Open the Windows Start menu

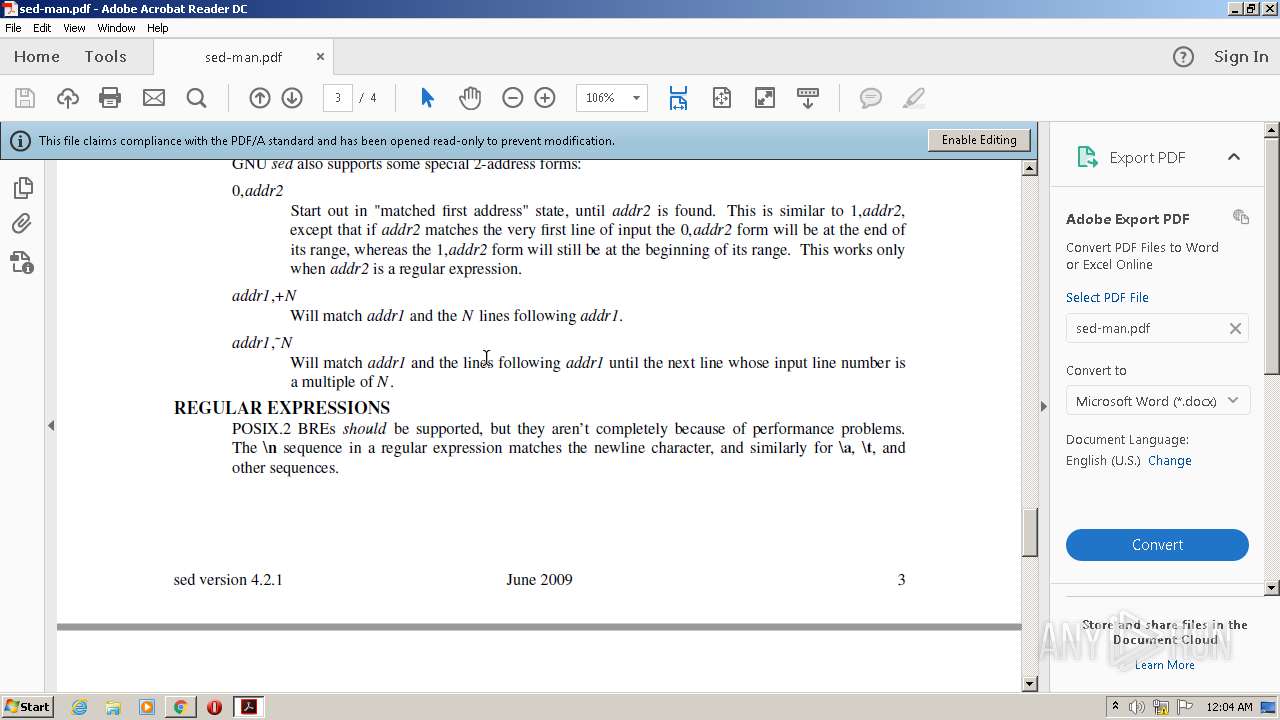pyautogui.click(x=27, y=706)
